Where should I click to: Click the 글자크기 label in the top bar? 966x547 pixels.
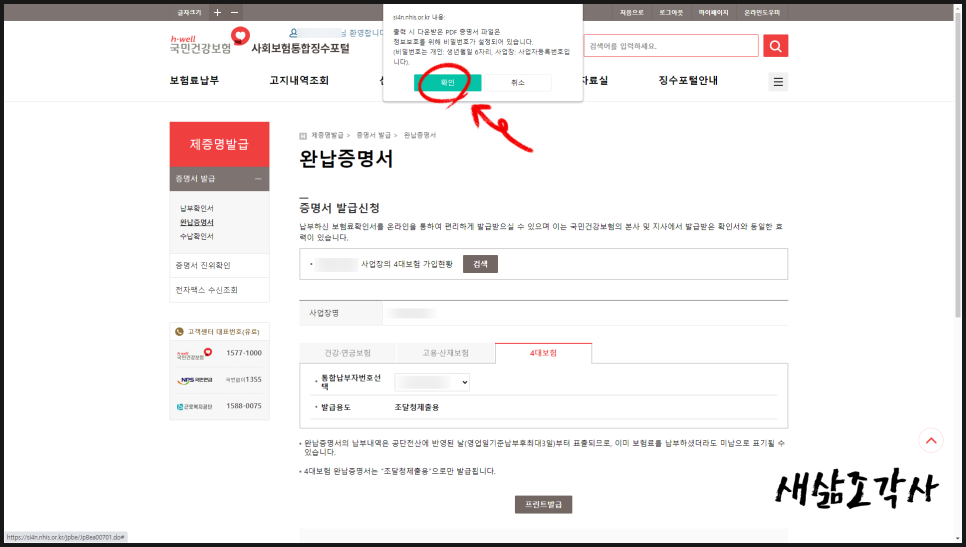pos(189,12)
